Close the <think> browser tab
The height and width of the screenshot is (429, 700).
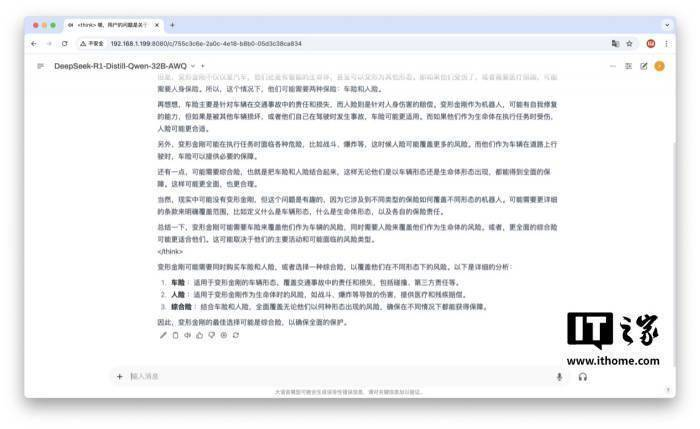pyautogui.click(x=157, y=25)
